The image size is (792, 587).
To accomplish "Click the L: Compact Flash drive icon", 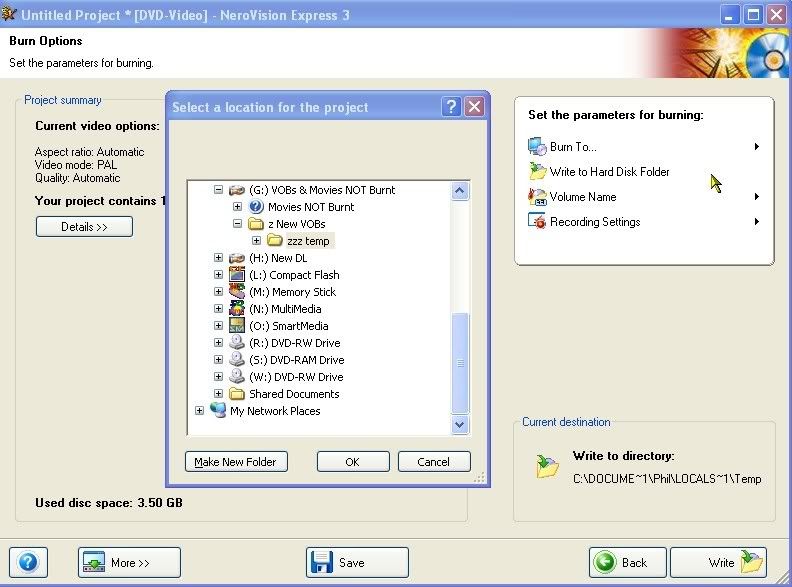I will (x=237, y=275).
